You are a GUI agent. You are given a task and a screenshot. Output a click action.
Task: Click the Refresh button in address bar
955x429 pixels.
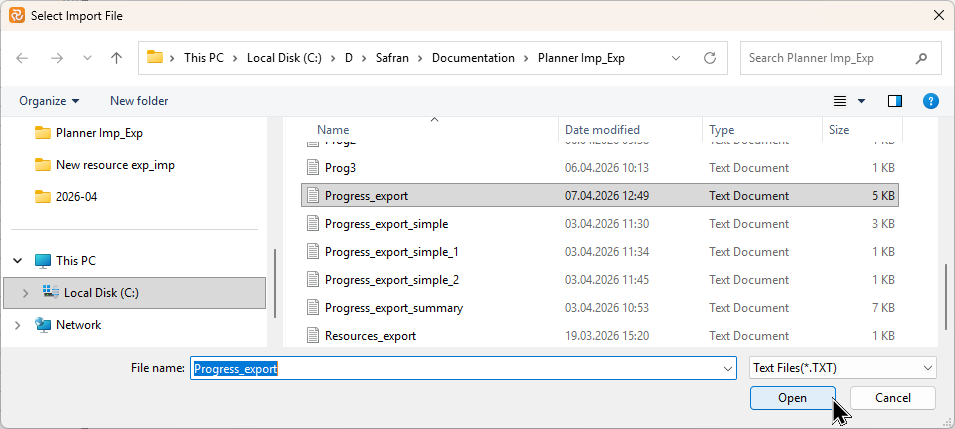coord(710,58)
